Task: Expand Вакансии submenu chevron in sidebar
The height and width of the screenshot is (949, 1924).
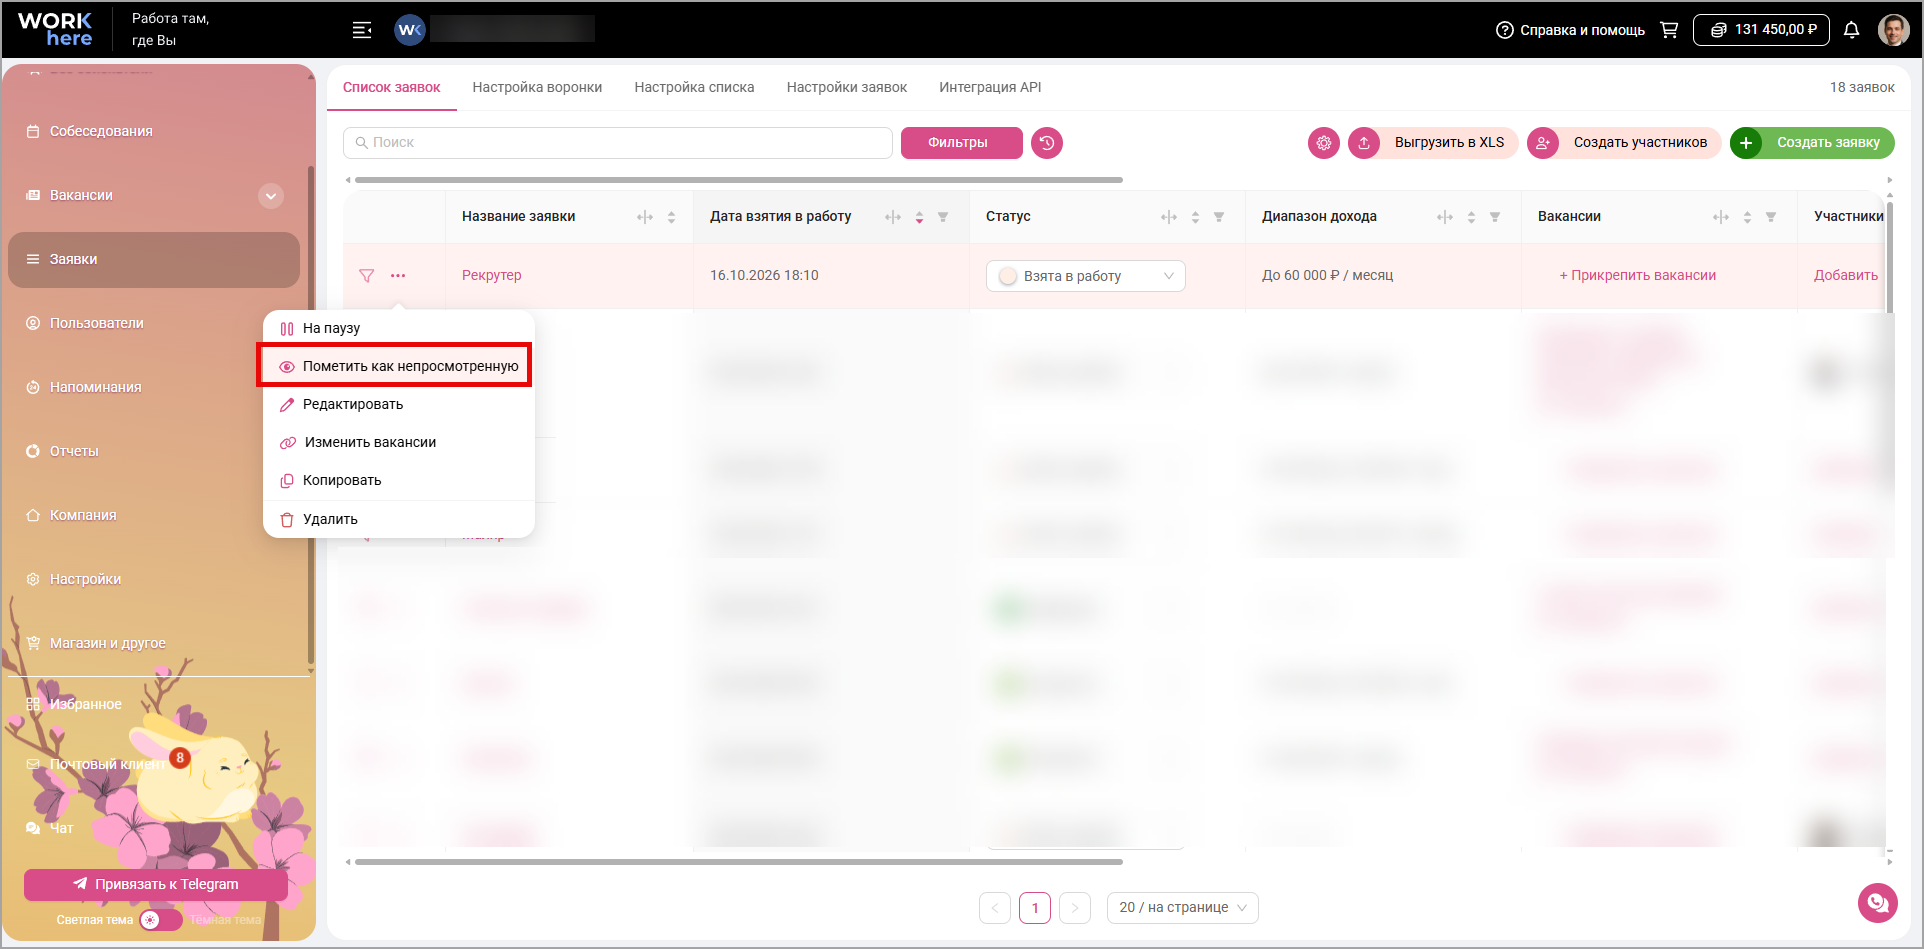Action: (271, 196)
